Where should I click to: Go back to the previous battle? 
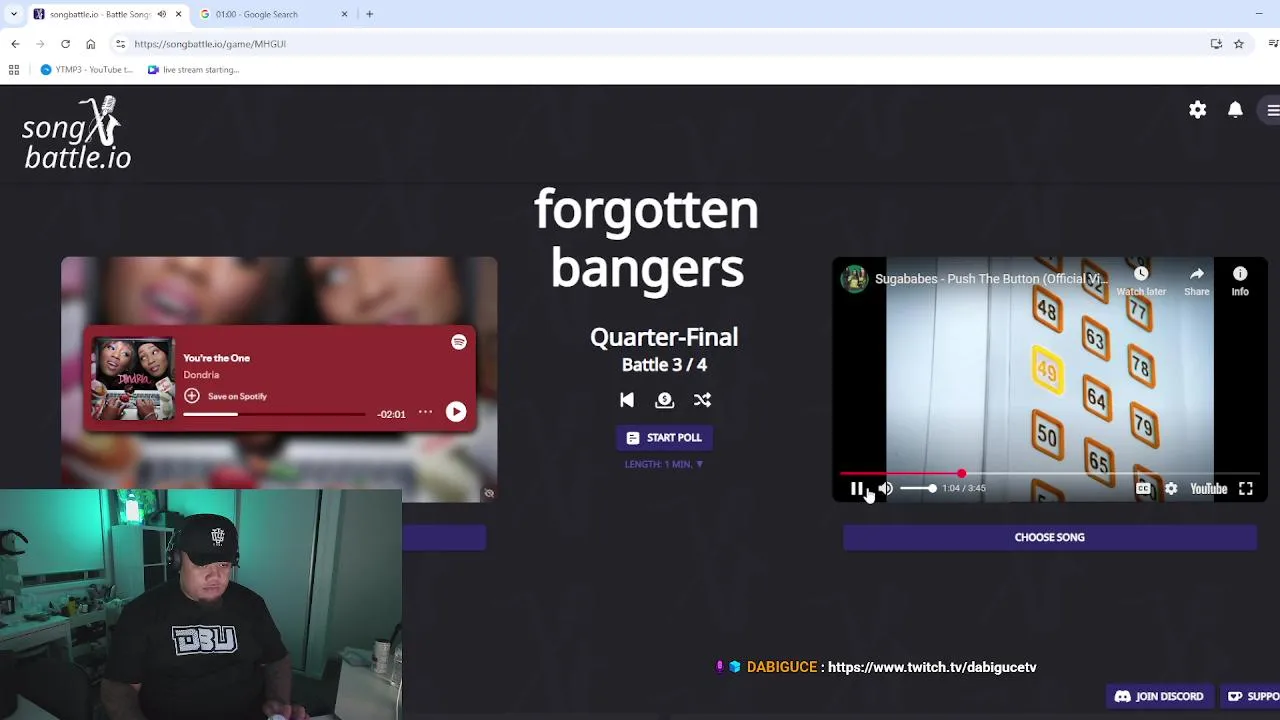627,400
